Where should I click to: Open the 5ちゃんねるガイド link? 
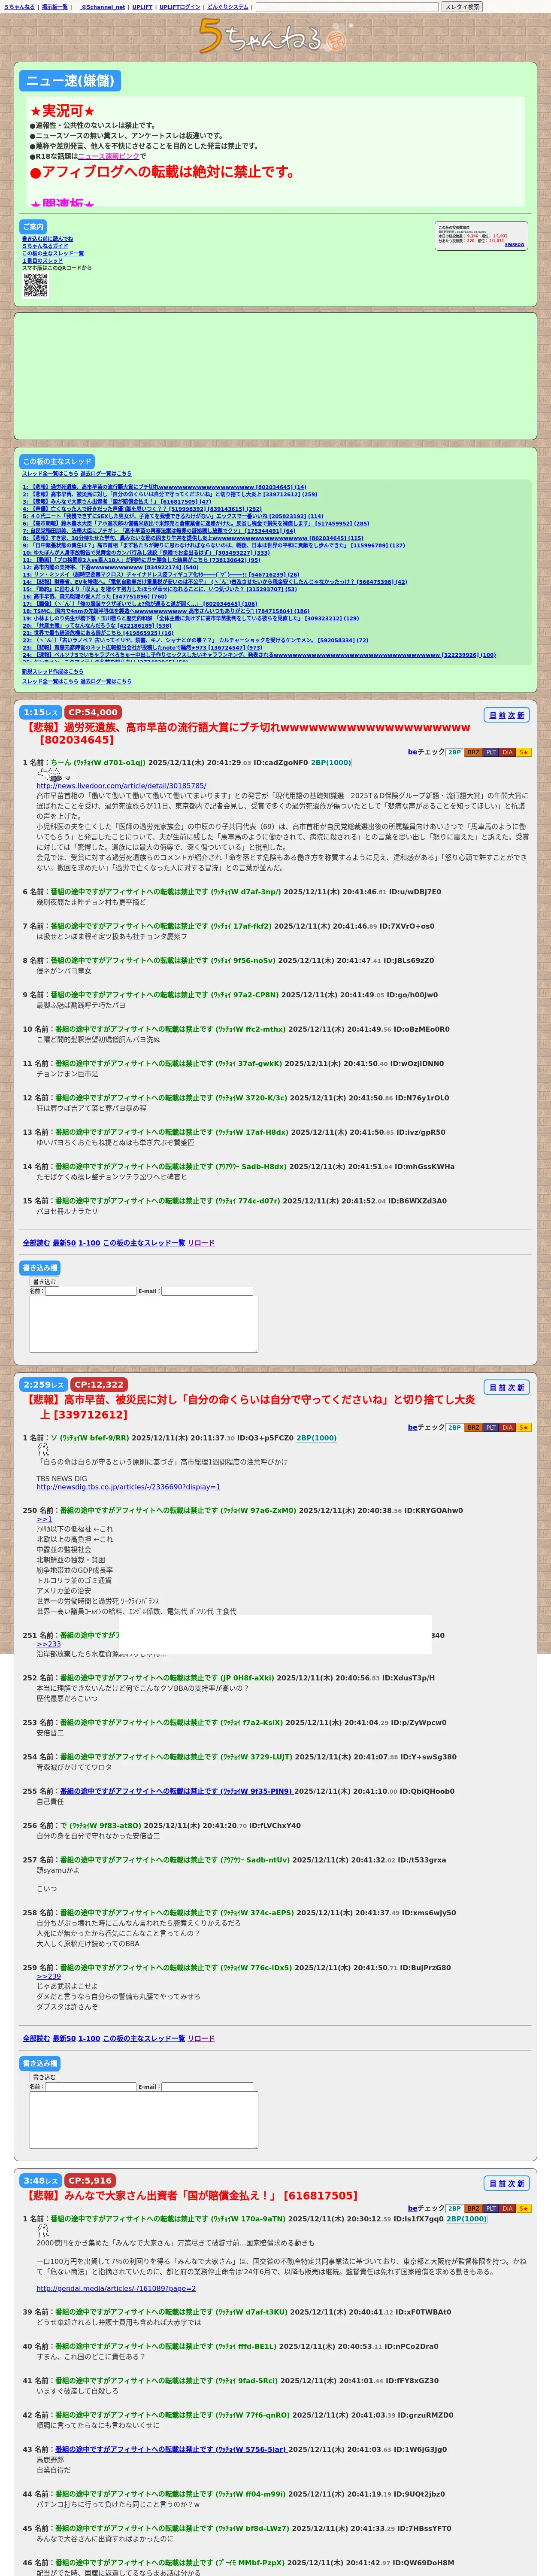pos(46,246)
